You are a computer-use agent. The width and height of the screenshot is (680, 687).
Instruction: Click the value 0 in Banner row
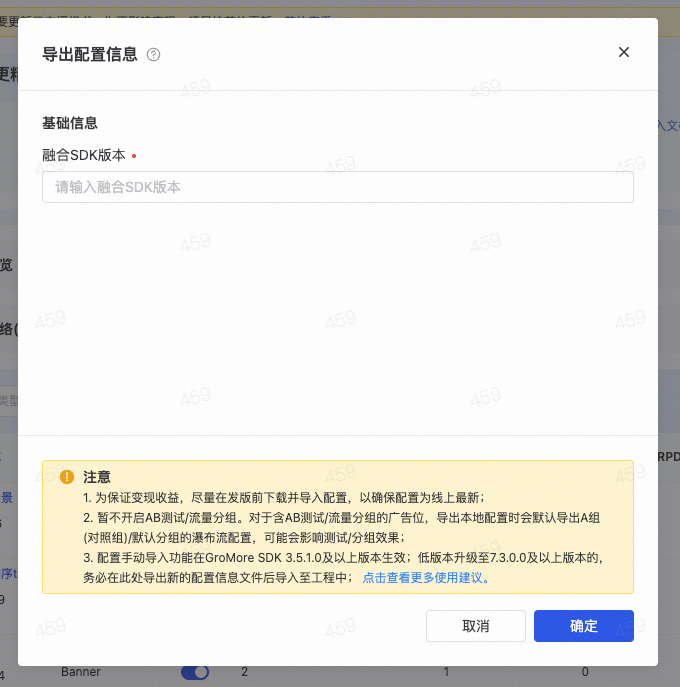point(585,672)
